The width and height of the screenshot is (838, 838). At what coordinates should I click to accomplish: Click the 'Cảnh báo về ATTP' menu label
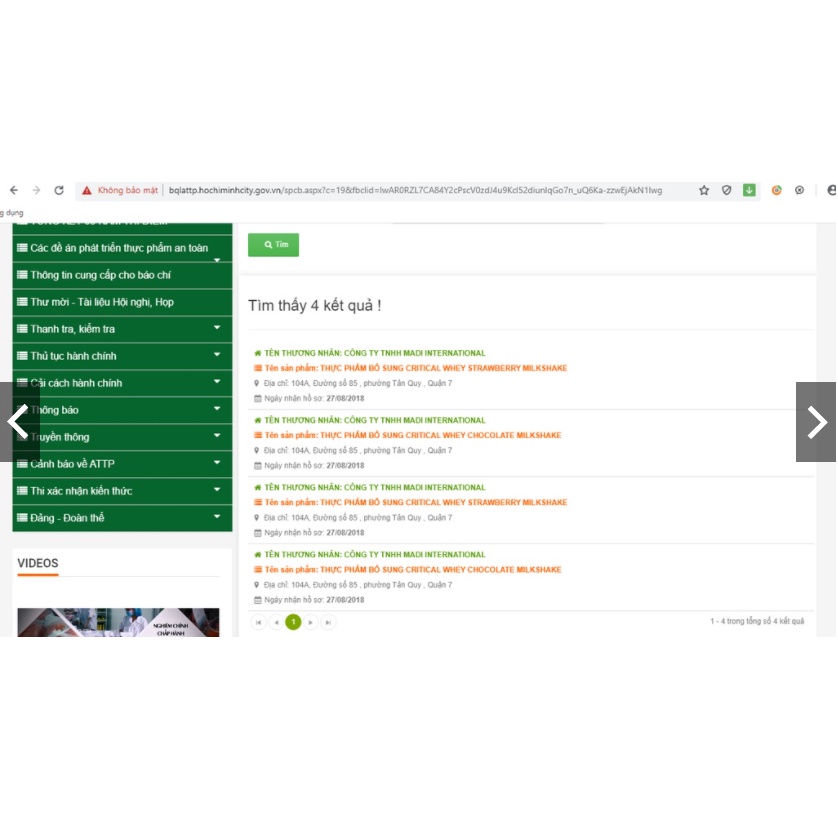(x=72, y=464)
